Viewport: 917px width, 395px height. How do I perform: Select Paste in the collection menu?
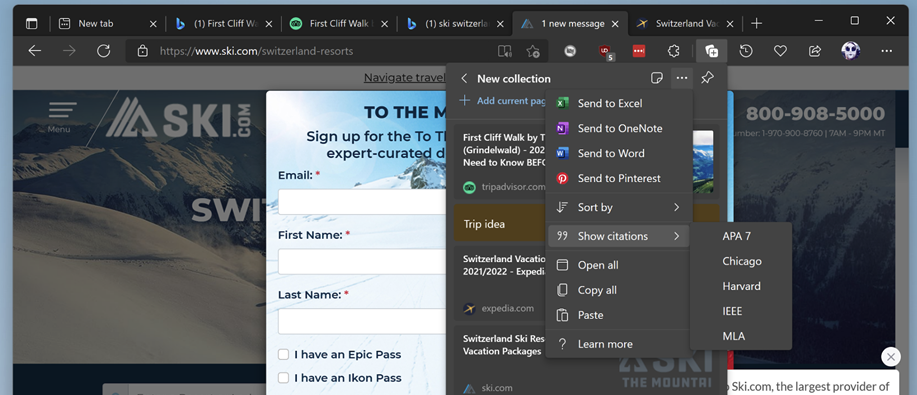(x=619, y=315)
